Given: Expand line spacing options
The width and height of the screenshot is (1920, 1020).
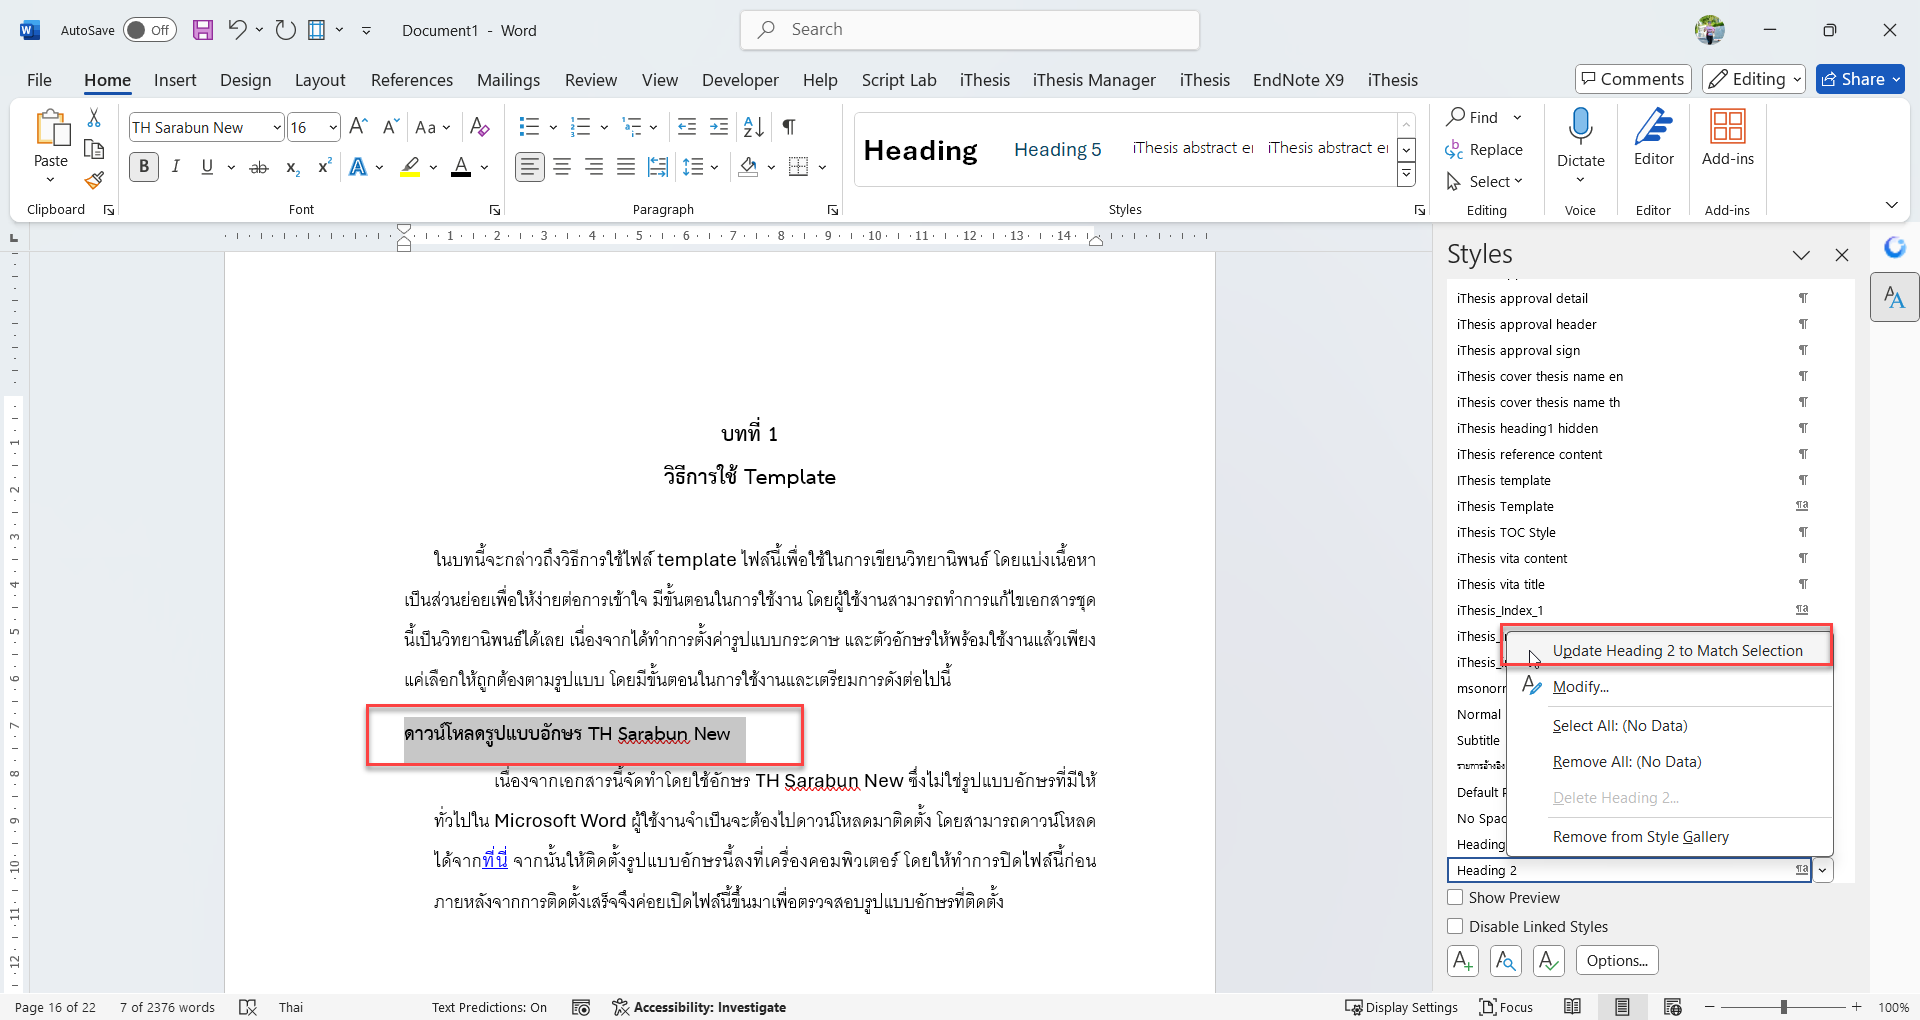Looking at the screenshot, I should tap(714, 167).
